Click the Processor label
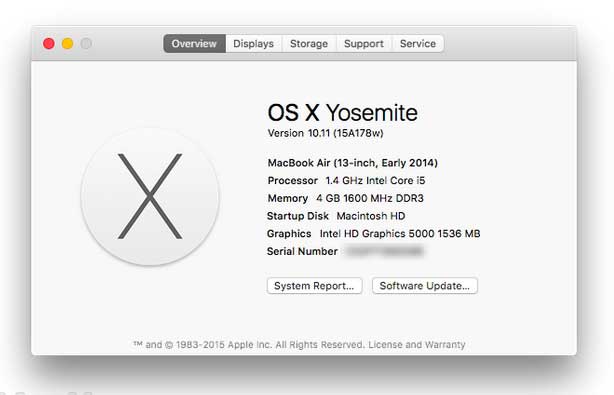Viewport: 614px width, 395px height. point(293,180)
